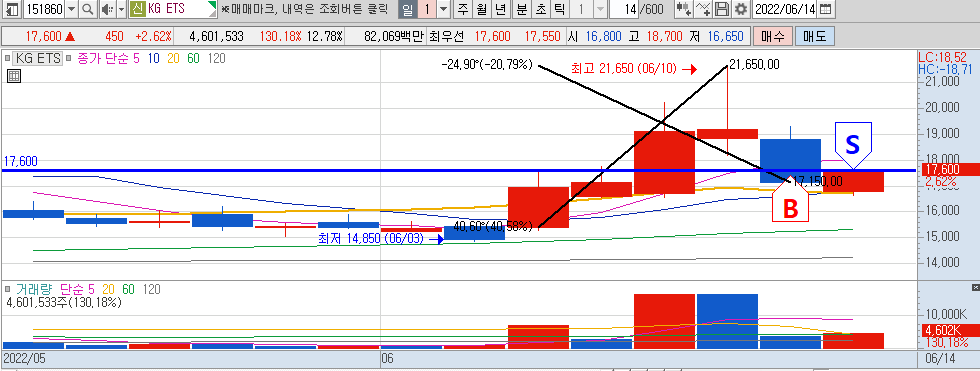Expand the daily period count dropdown
980x371 pixels.
coord(443,9)
